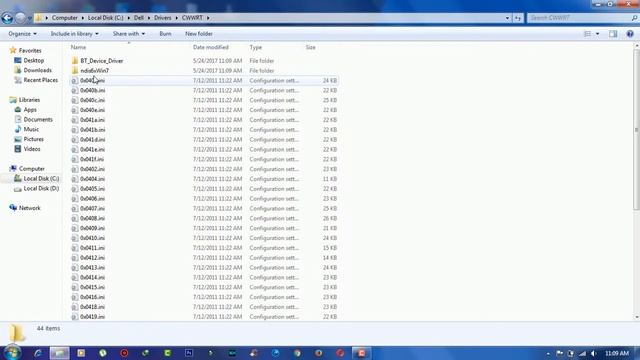640x360 pixels.
Task: Click the vertical scrollbar of file list
Action: (636, 131)
